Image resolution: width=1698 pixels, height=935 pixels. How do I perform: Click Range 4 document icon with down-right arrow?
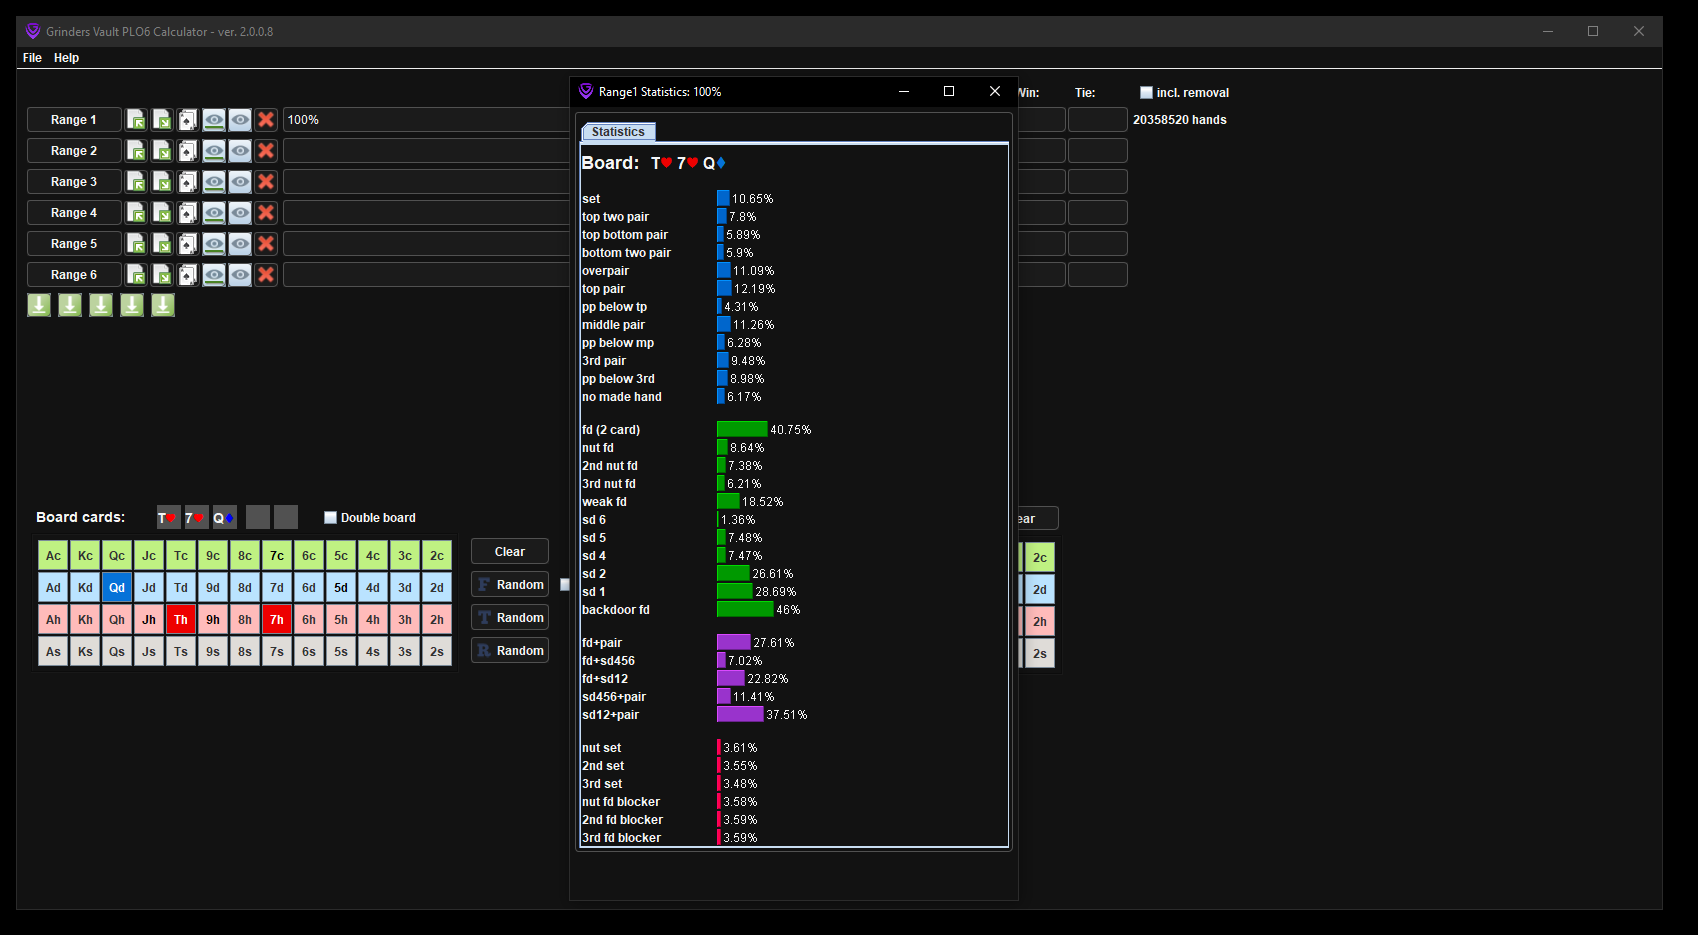point(162,213)
